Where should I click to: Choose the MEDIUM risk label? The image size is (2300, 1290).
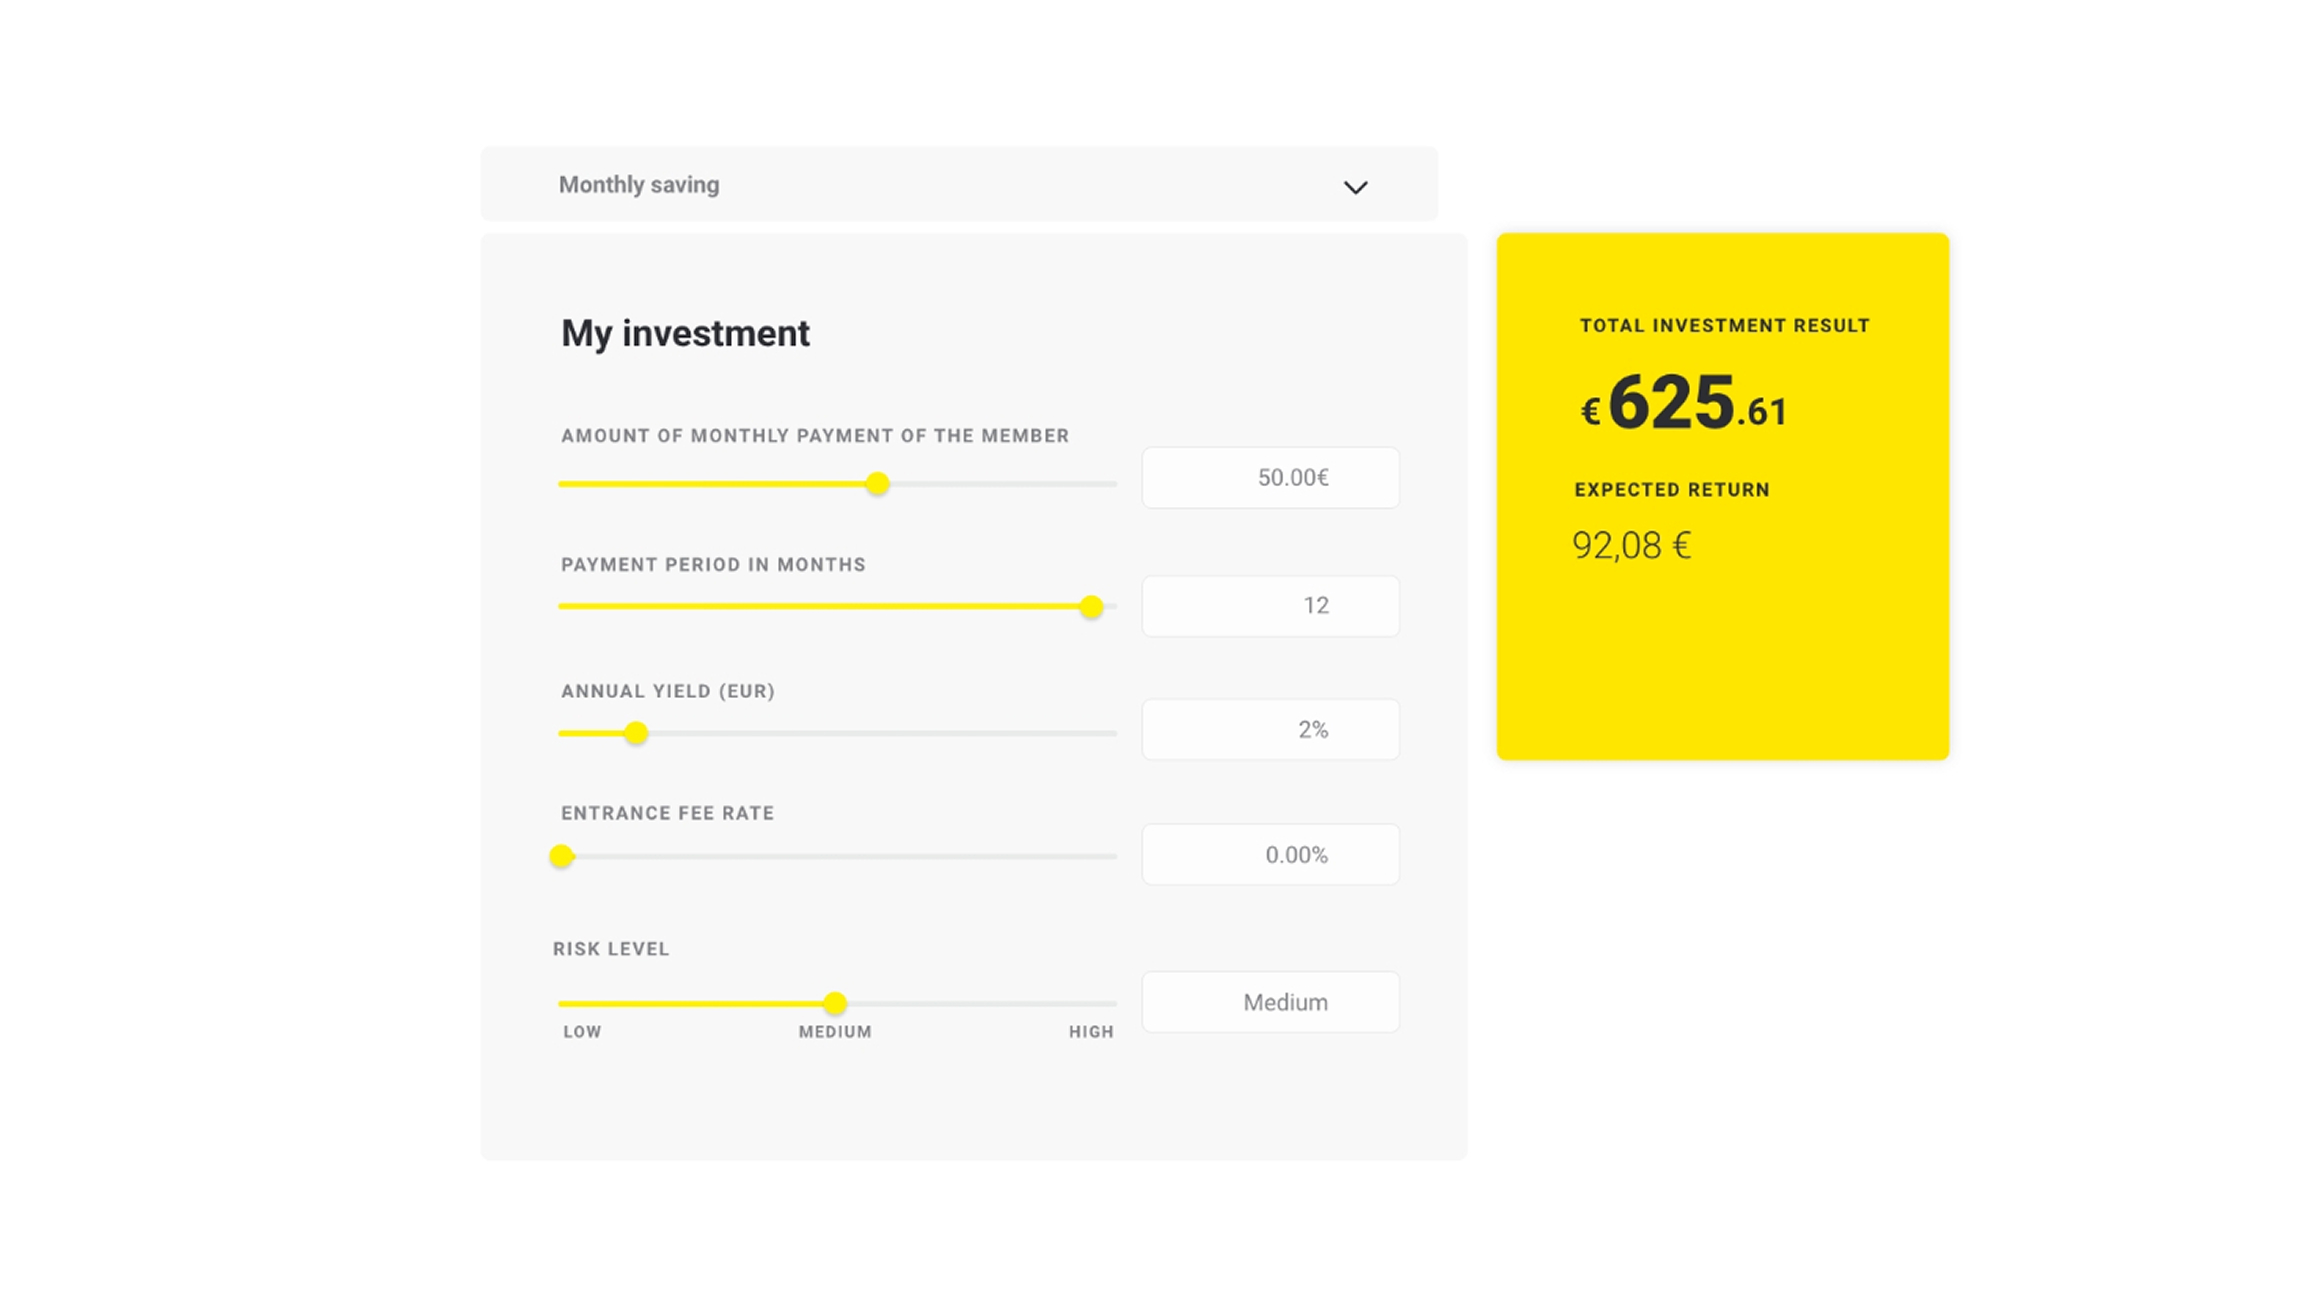coord(835,1032)
